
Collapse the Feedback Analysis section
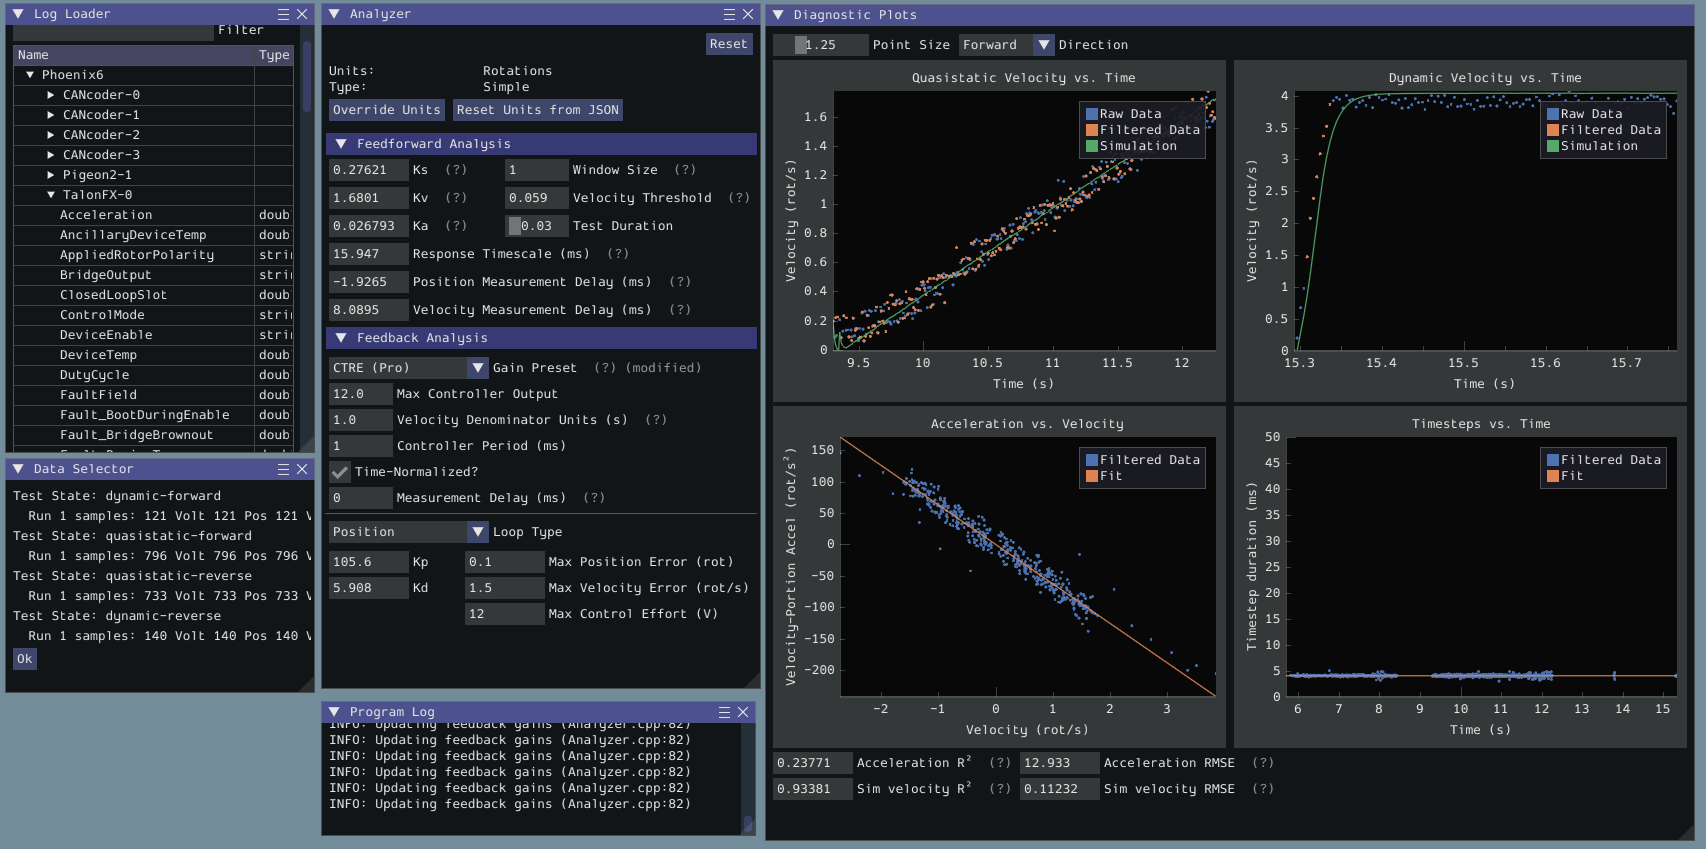[x=341, y=338]
